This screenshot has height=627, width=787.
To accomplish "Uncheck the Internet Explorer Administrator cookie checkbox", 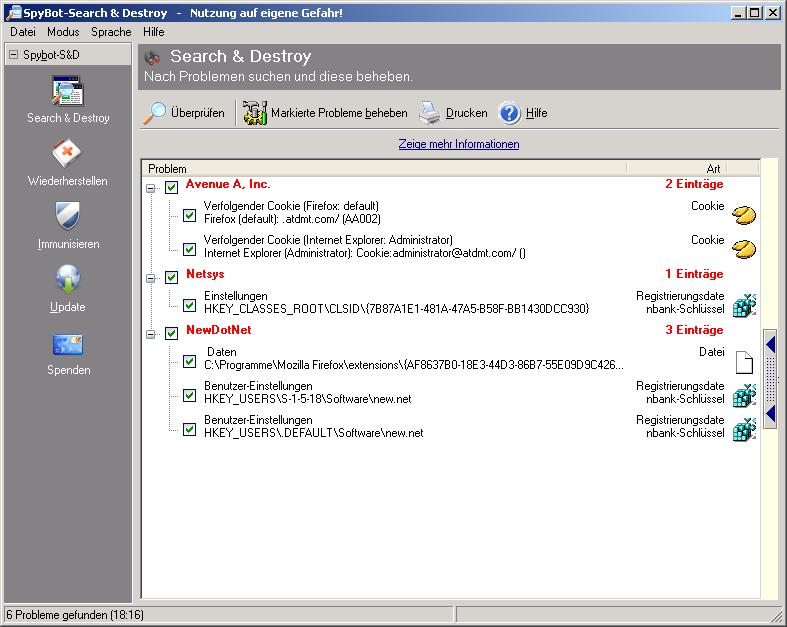I will (x=189, y=249).
